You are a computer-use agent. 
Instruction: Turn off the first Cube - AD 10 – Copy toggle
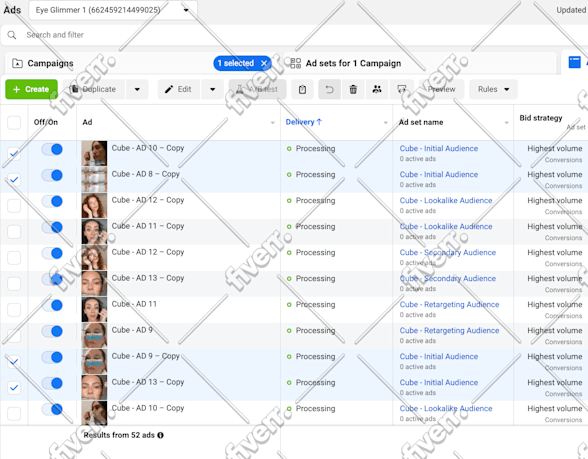coord(52,149)
